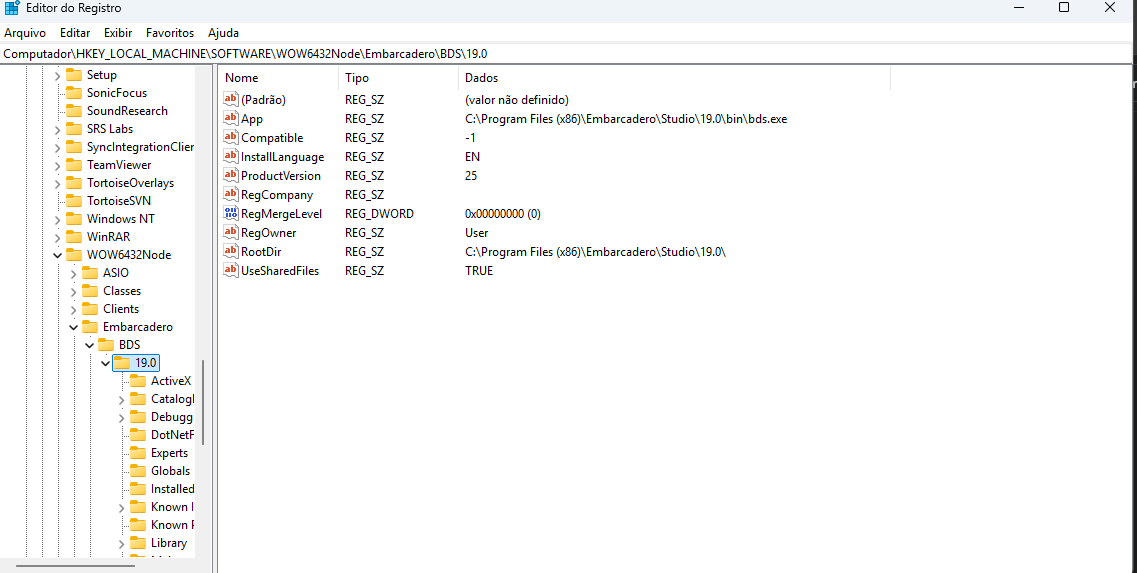Screen dimensions: 1137x573
Task: Click the string icon beside RootDir
Action: pos(231,251)
